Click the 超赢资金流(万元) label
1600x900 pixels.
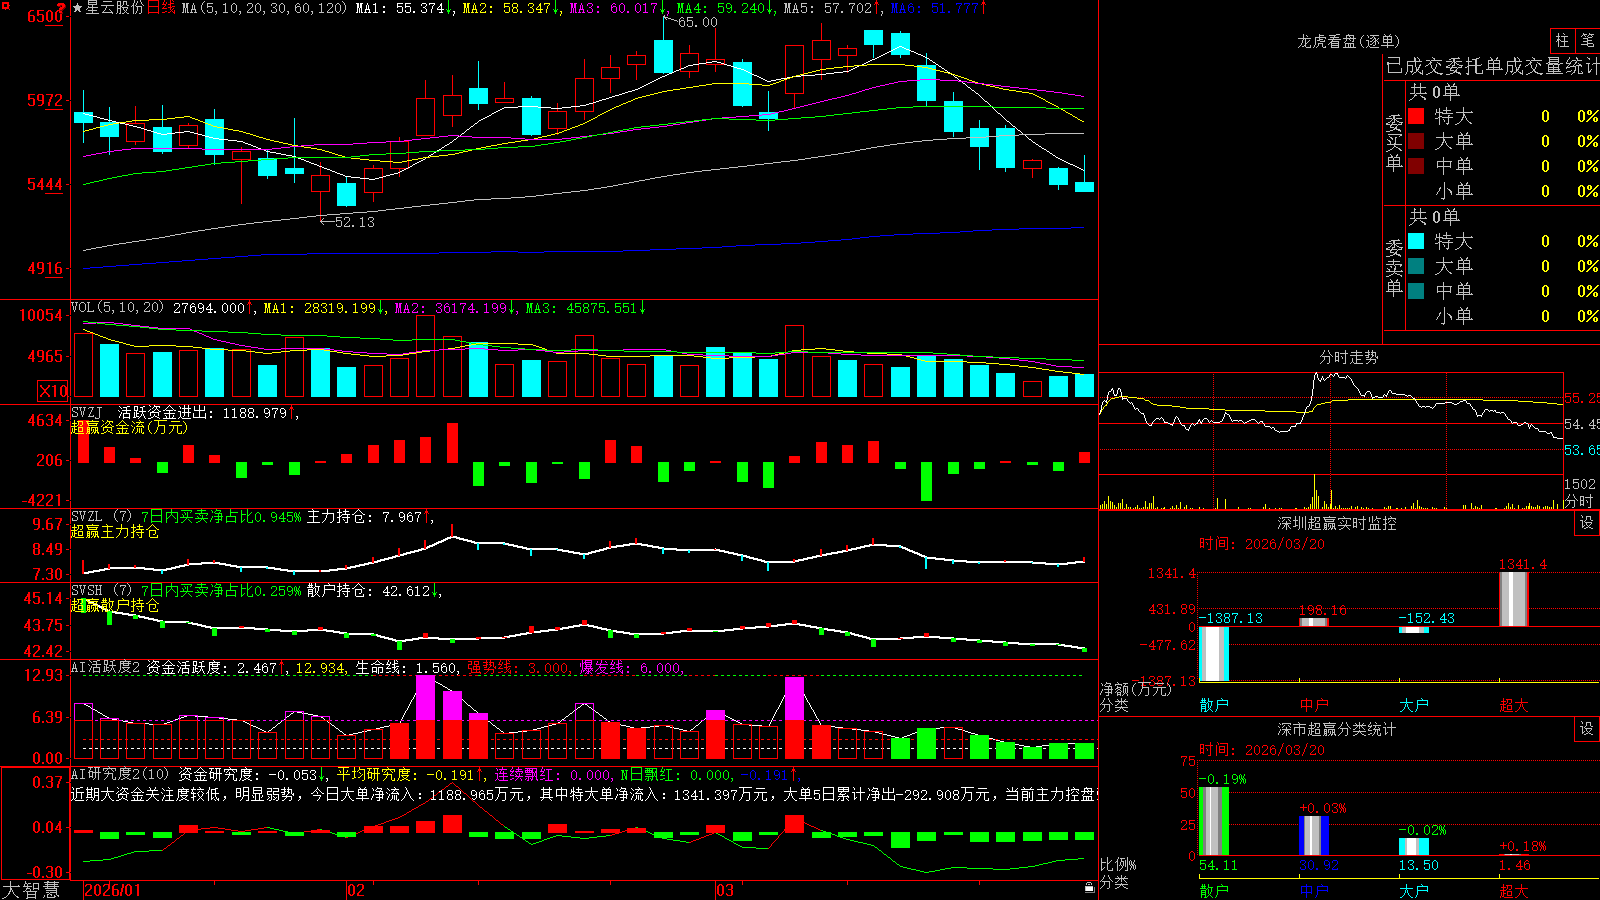pos(129,428)
